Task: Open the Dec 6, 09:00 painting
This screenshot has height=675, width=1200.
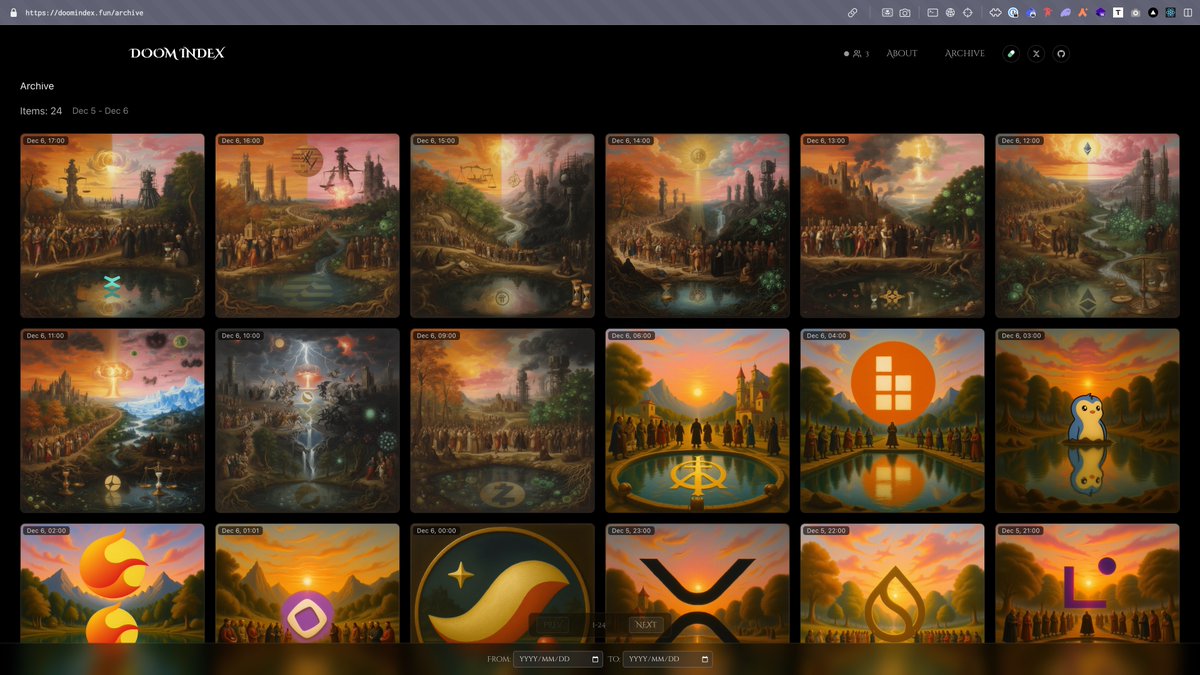Action: tap(502, 421)
